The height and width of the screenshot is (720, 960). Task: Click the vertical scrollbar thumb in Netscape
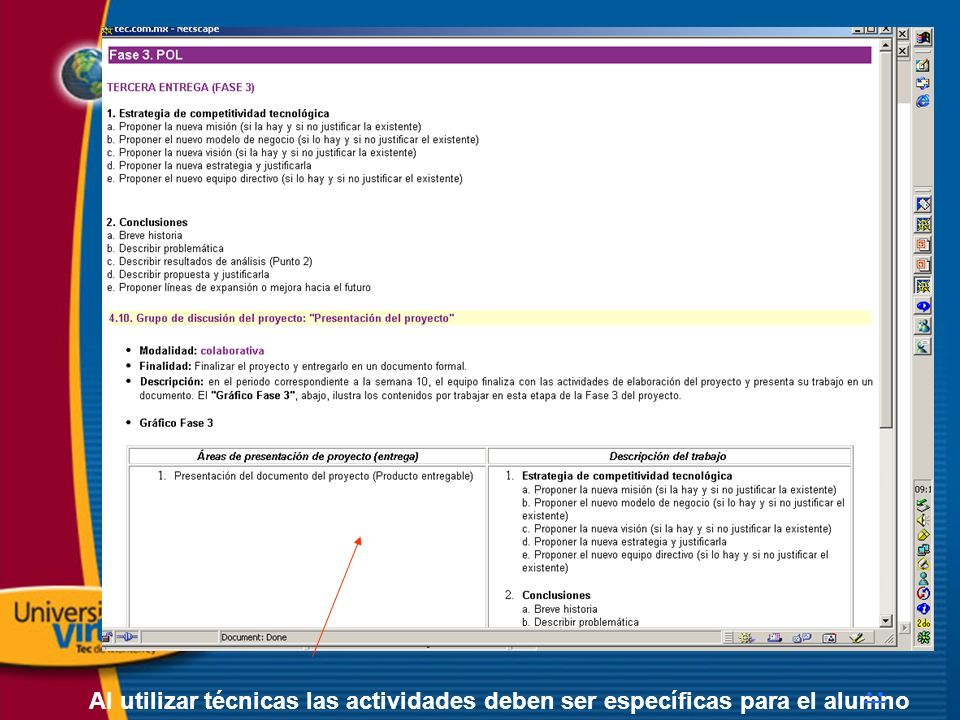pyautogui.click(x=886, y=240)
